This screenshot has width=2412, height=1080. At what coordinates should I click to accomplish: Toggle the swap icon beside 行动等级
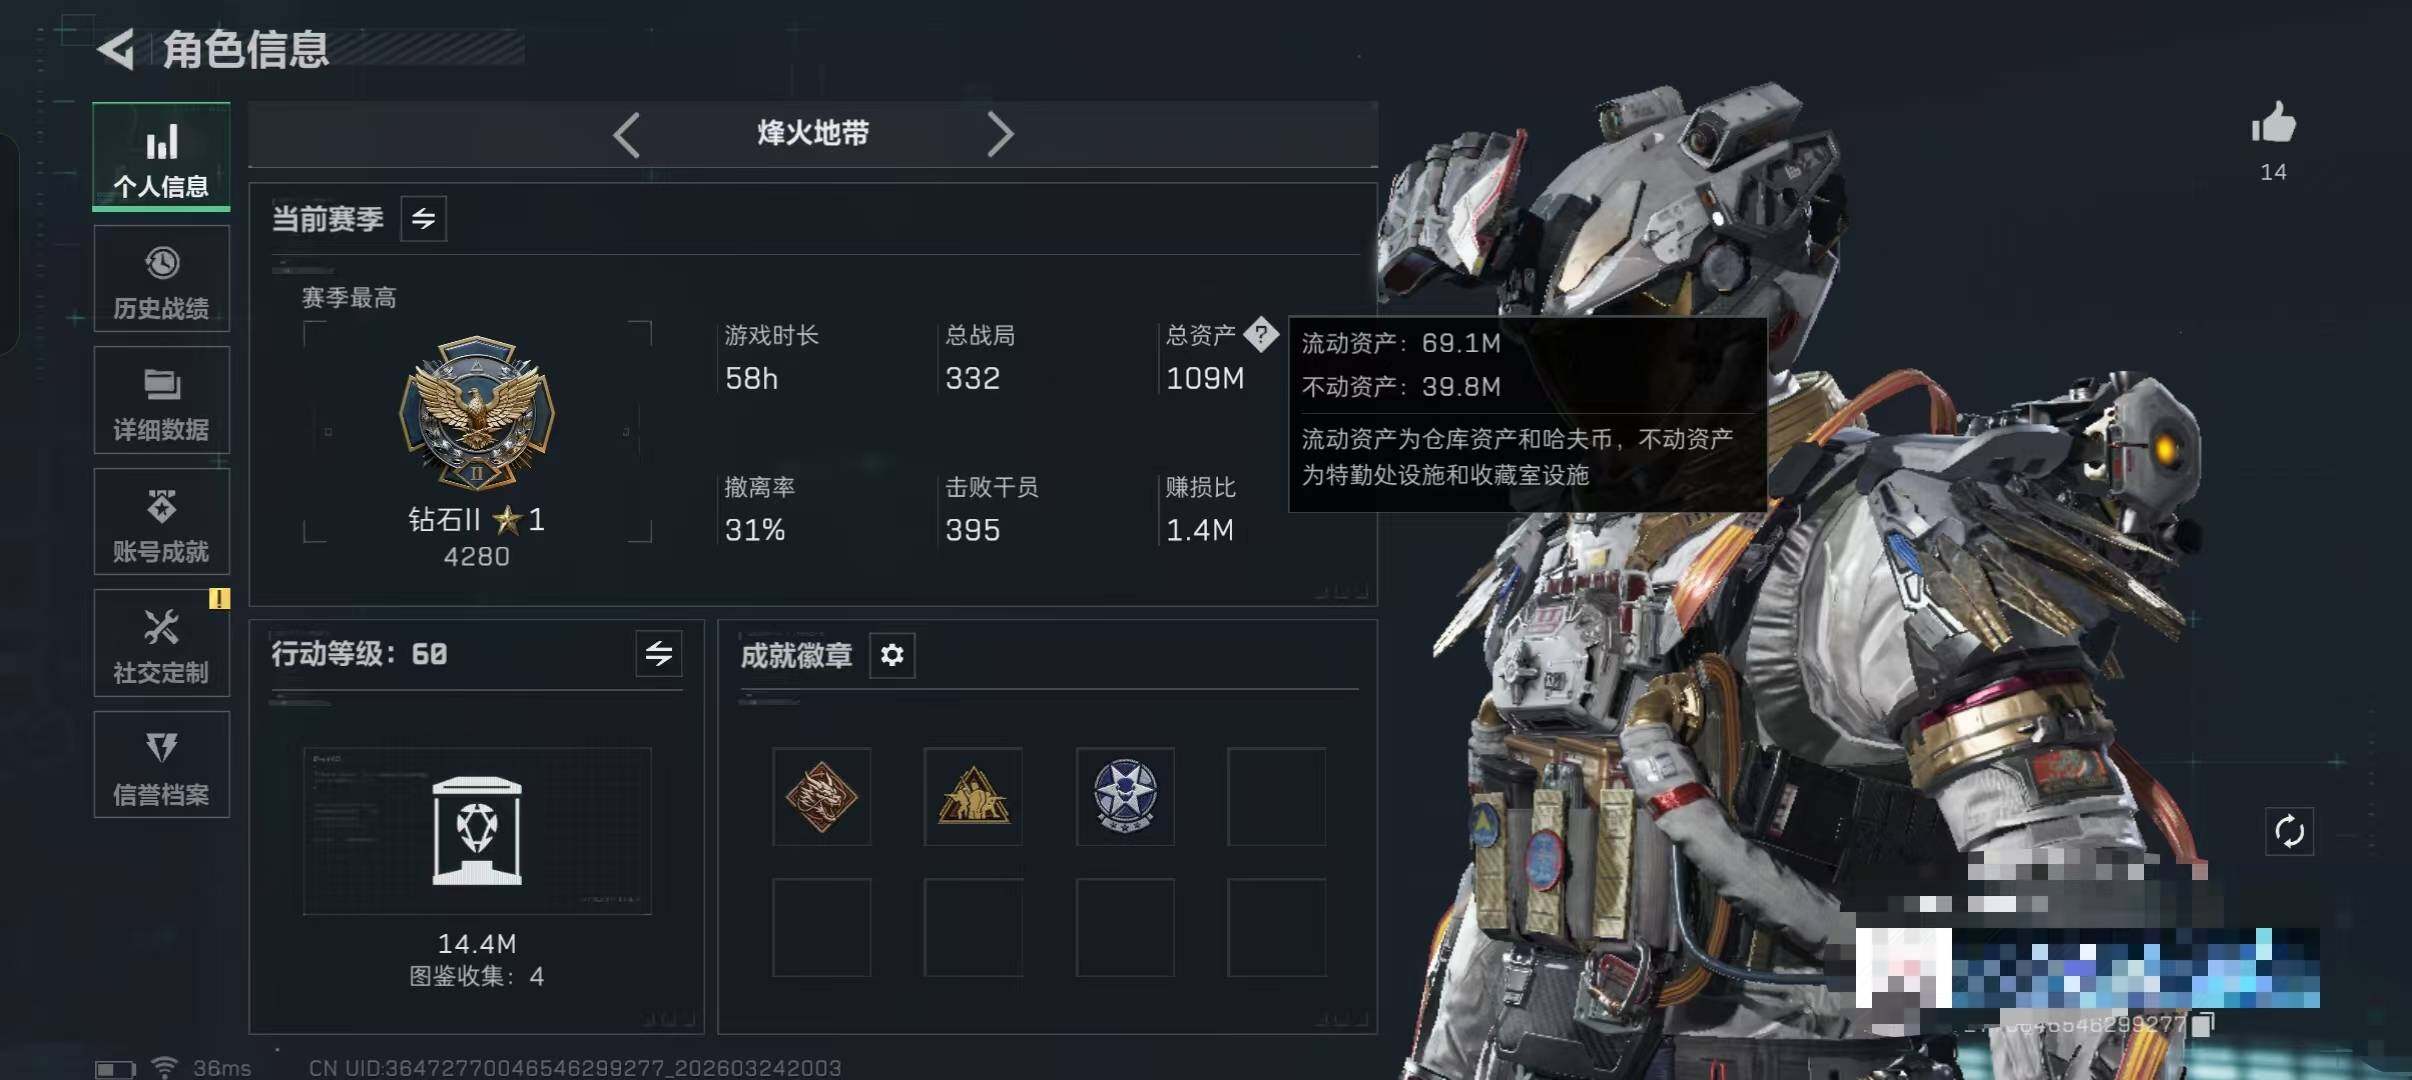(659, 654)
